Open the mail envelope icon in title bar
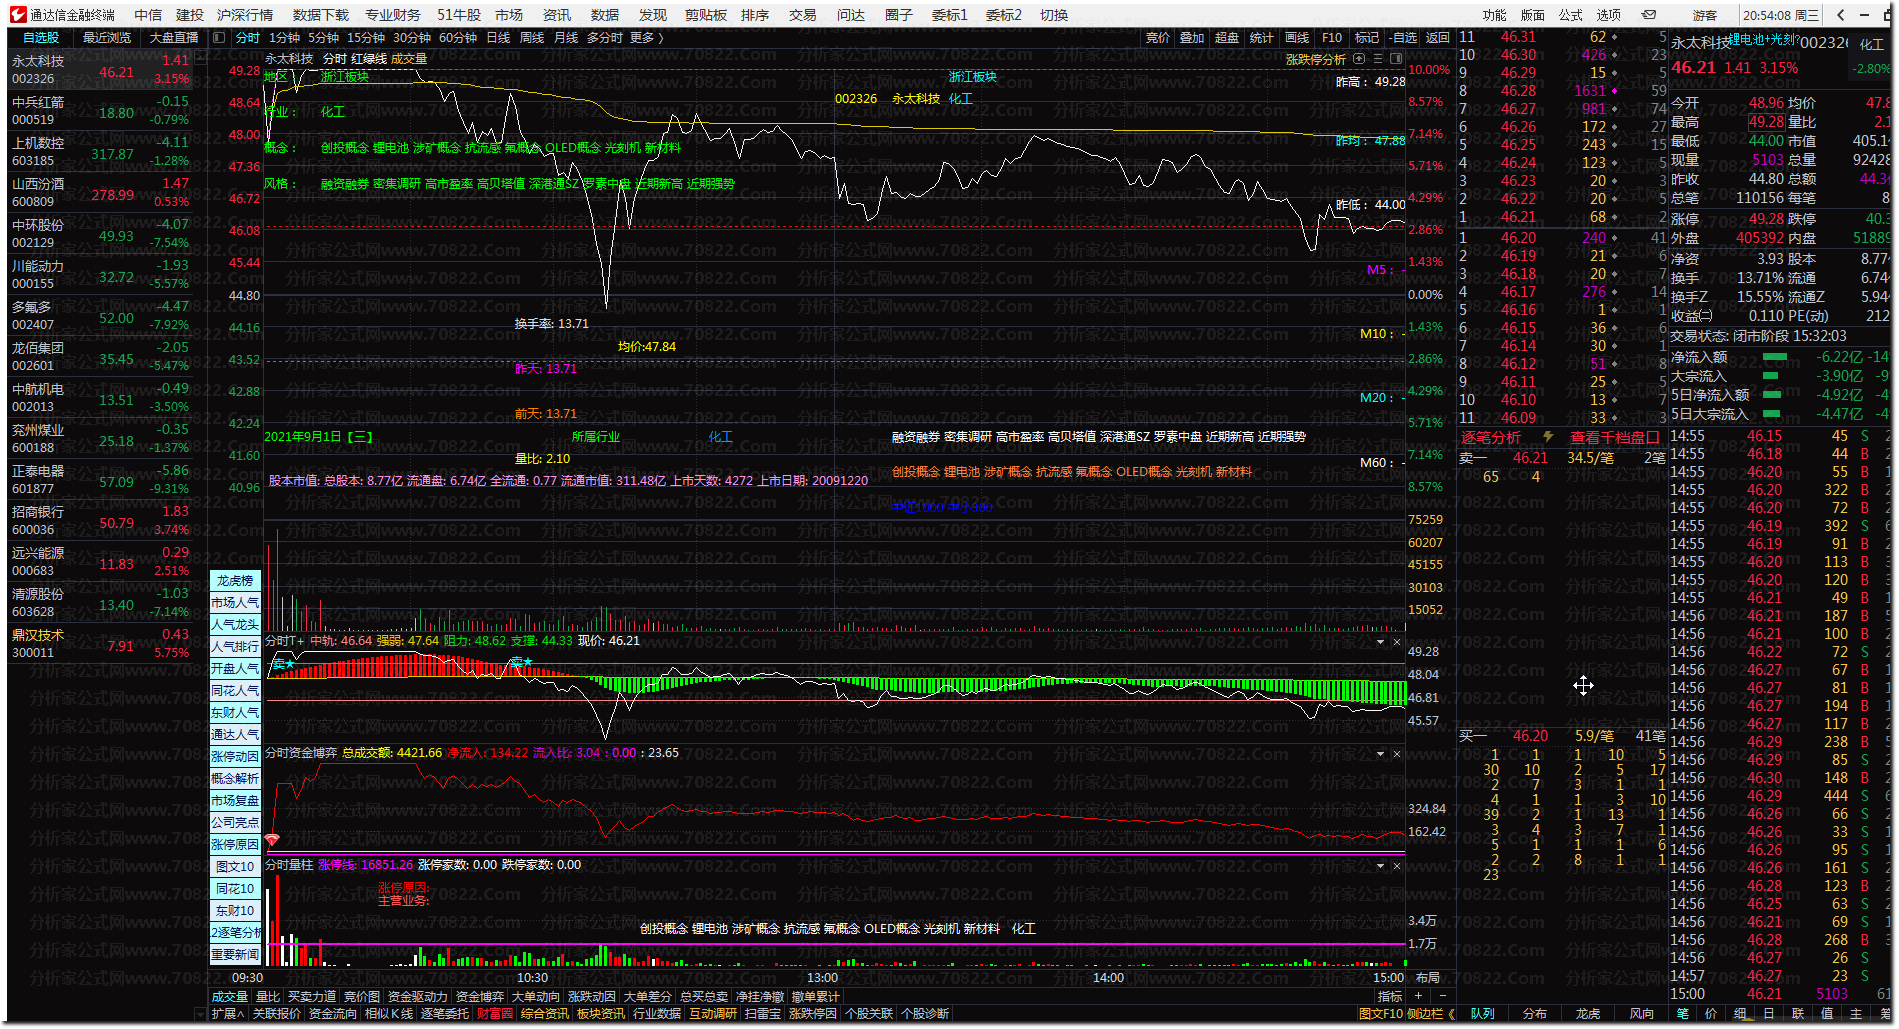 (1649, 15)
